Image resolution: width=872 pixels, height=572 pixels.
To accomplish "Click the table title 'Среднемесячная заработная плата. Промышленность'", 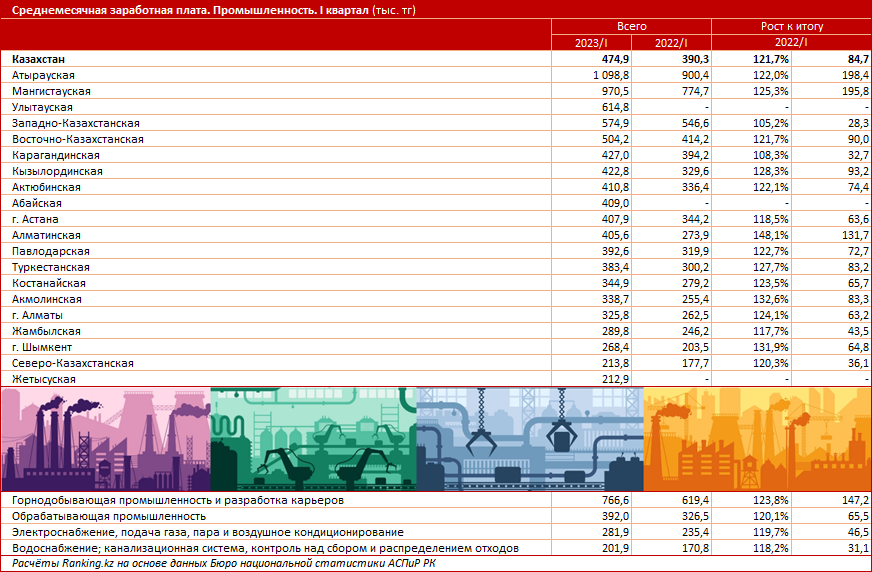I will point(164,10).
